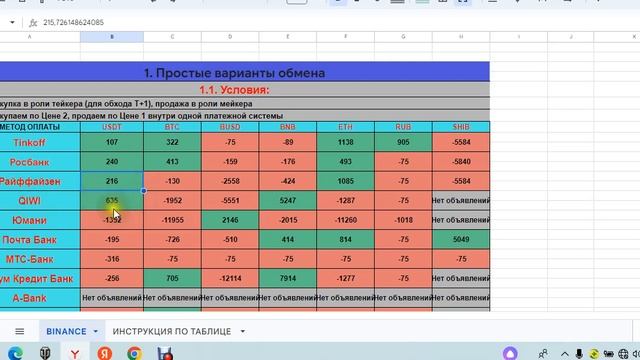Screen dimensions: 640x360
Task: Click the fx function icon
Action: pos(33,23)
